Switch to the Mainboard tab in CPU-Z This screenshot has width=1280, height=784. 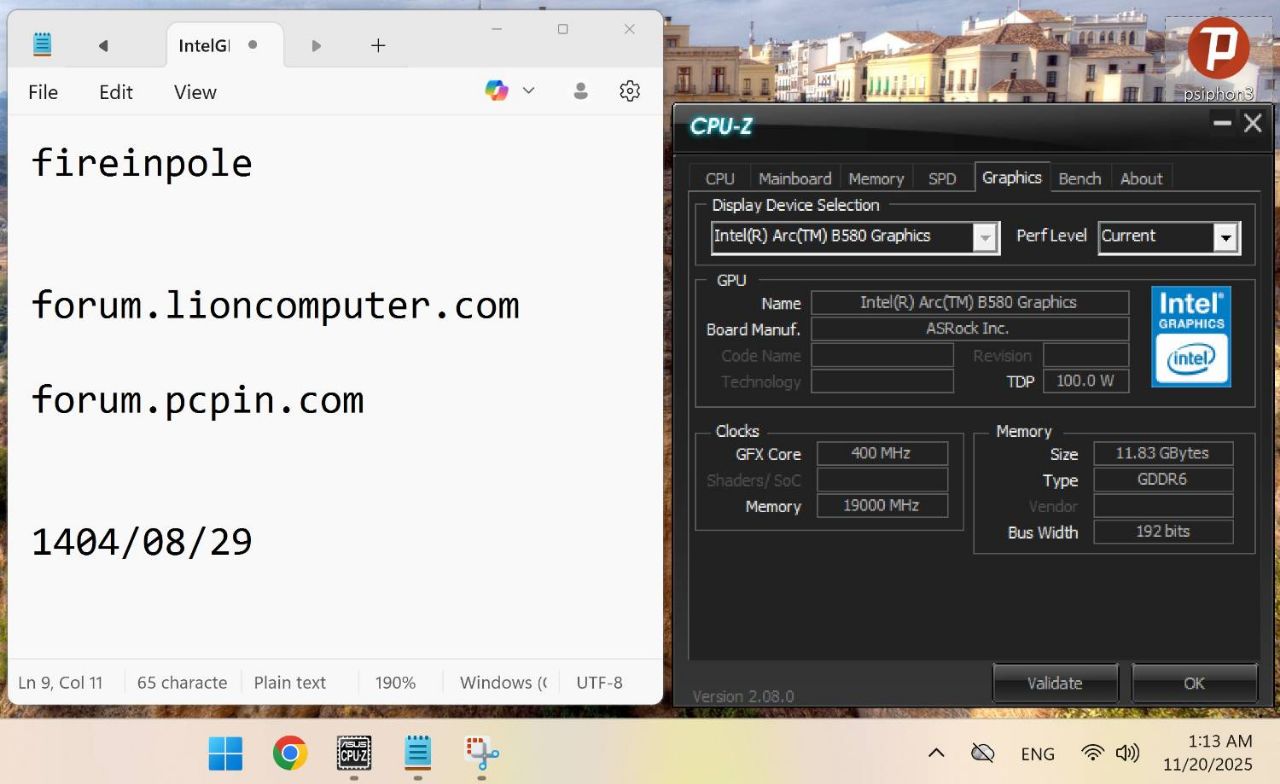795,178
